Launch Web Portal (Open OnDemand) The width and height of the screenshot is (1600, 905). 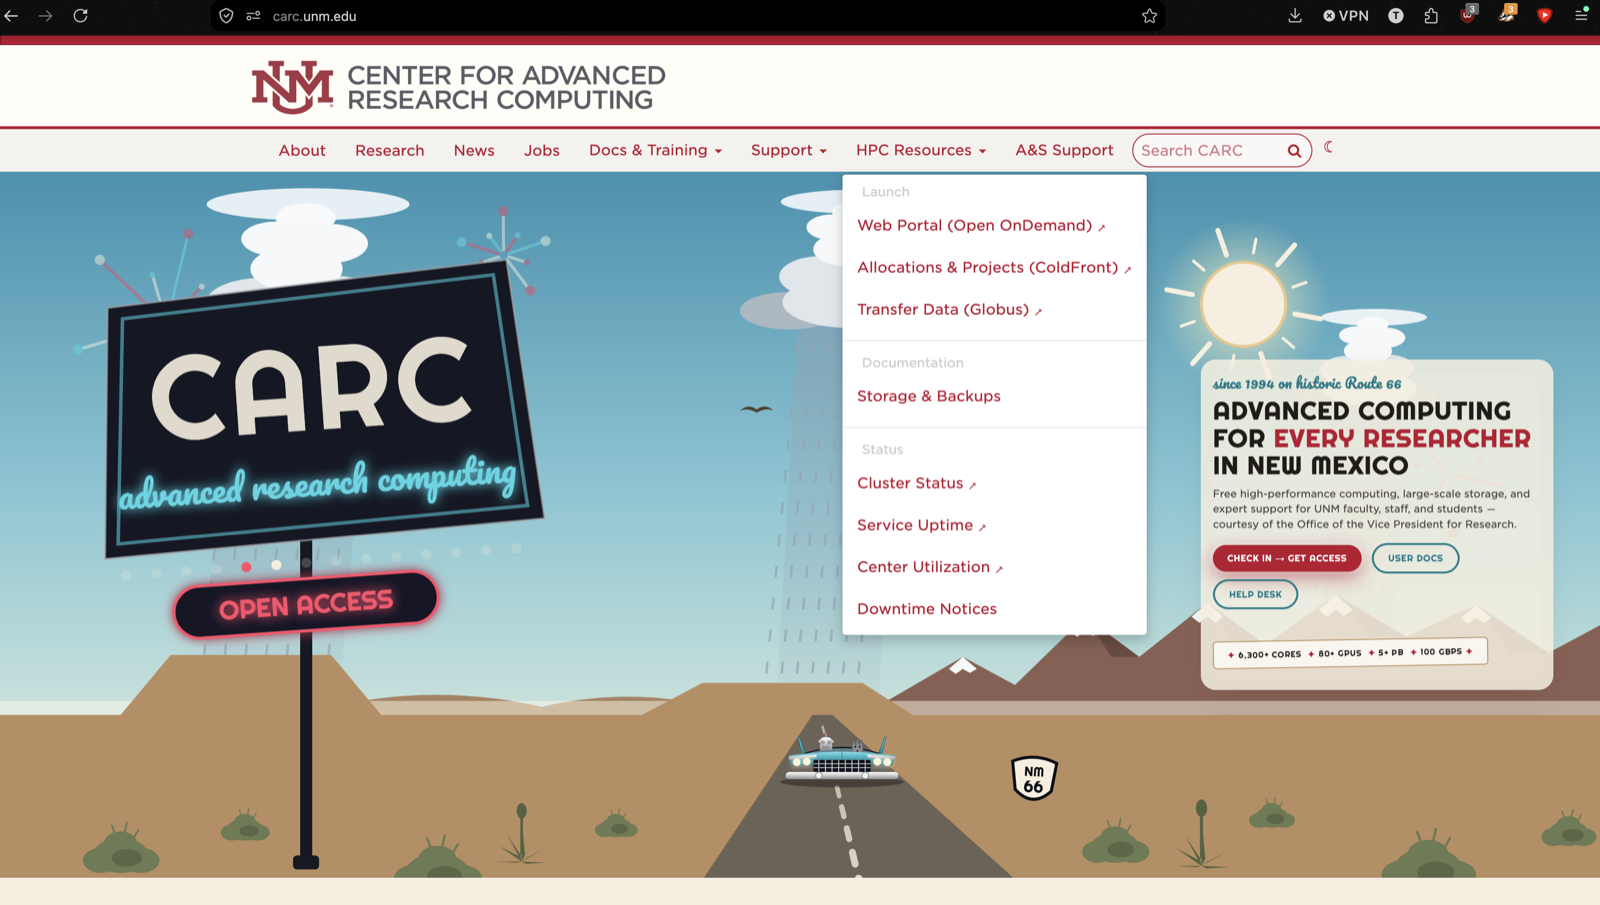coord(981,226)
